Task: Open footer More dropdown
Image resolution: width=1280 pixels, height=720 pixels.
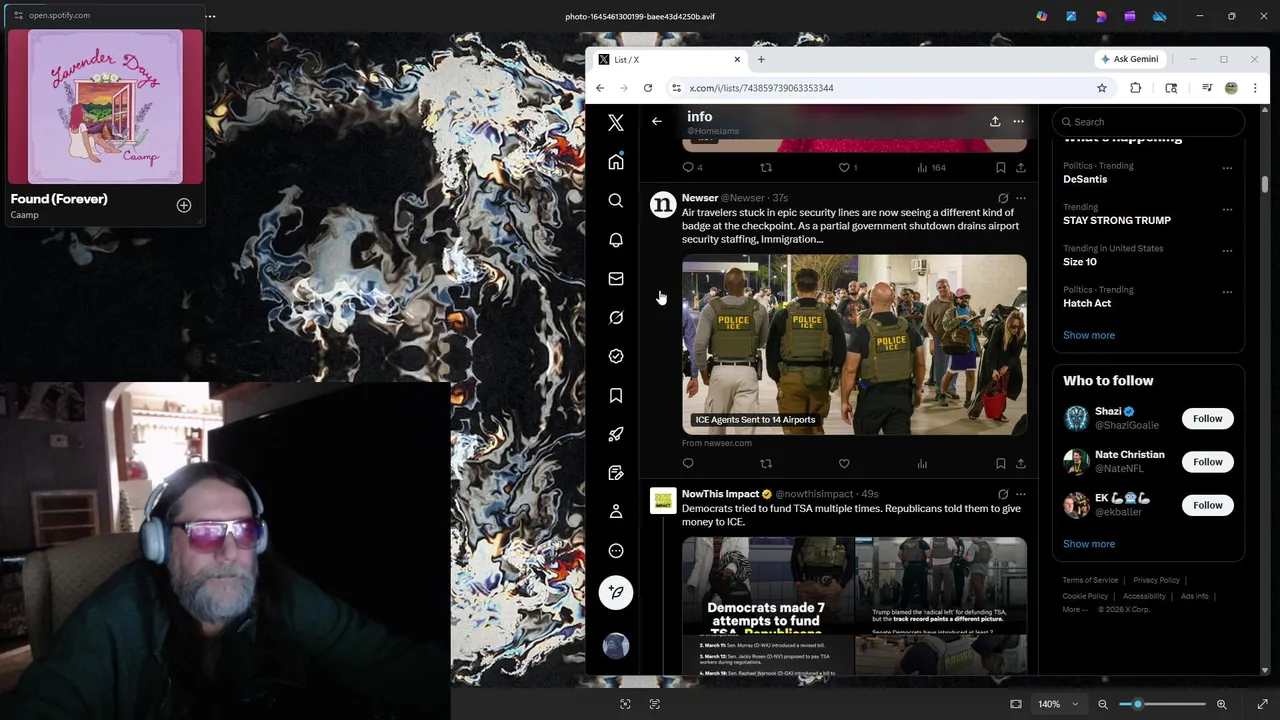Action: (1074, 609)
